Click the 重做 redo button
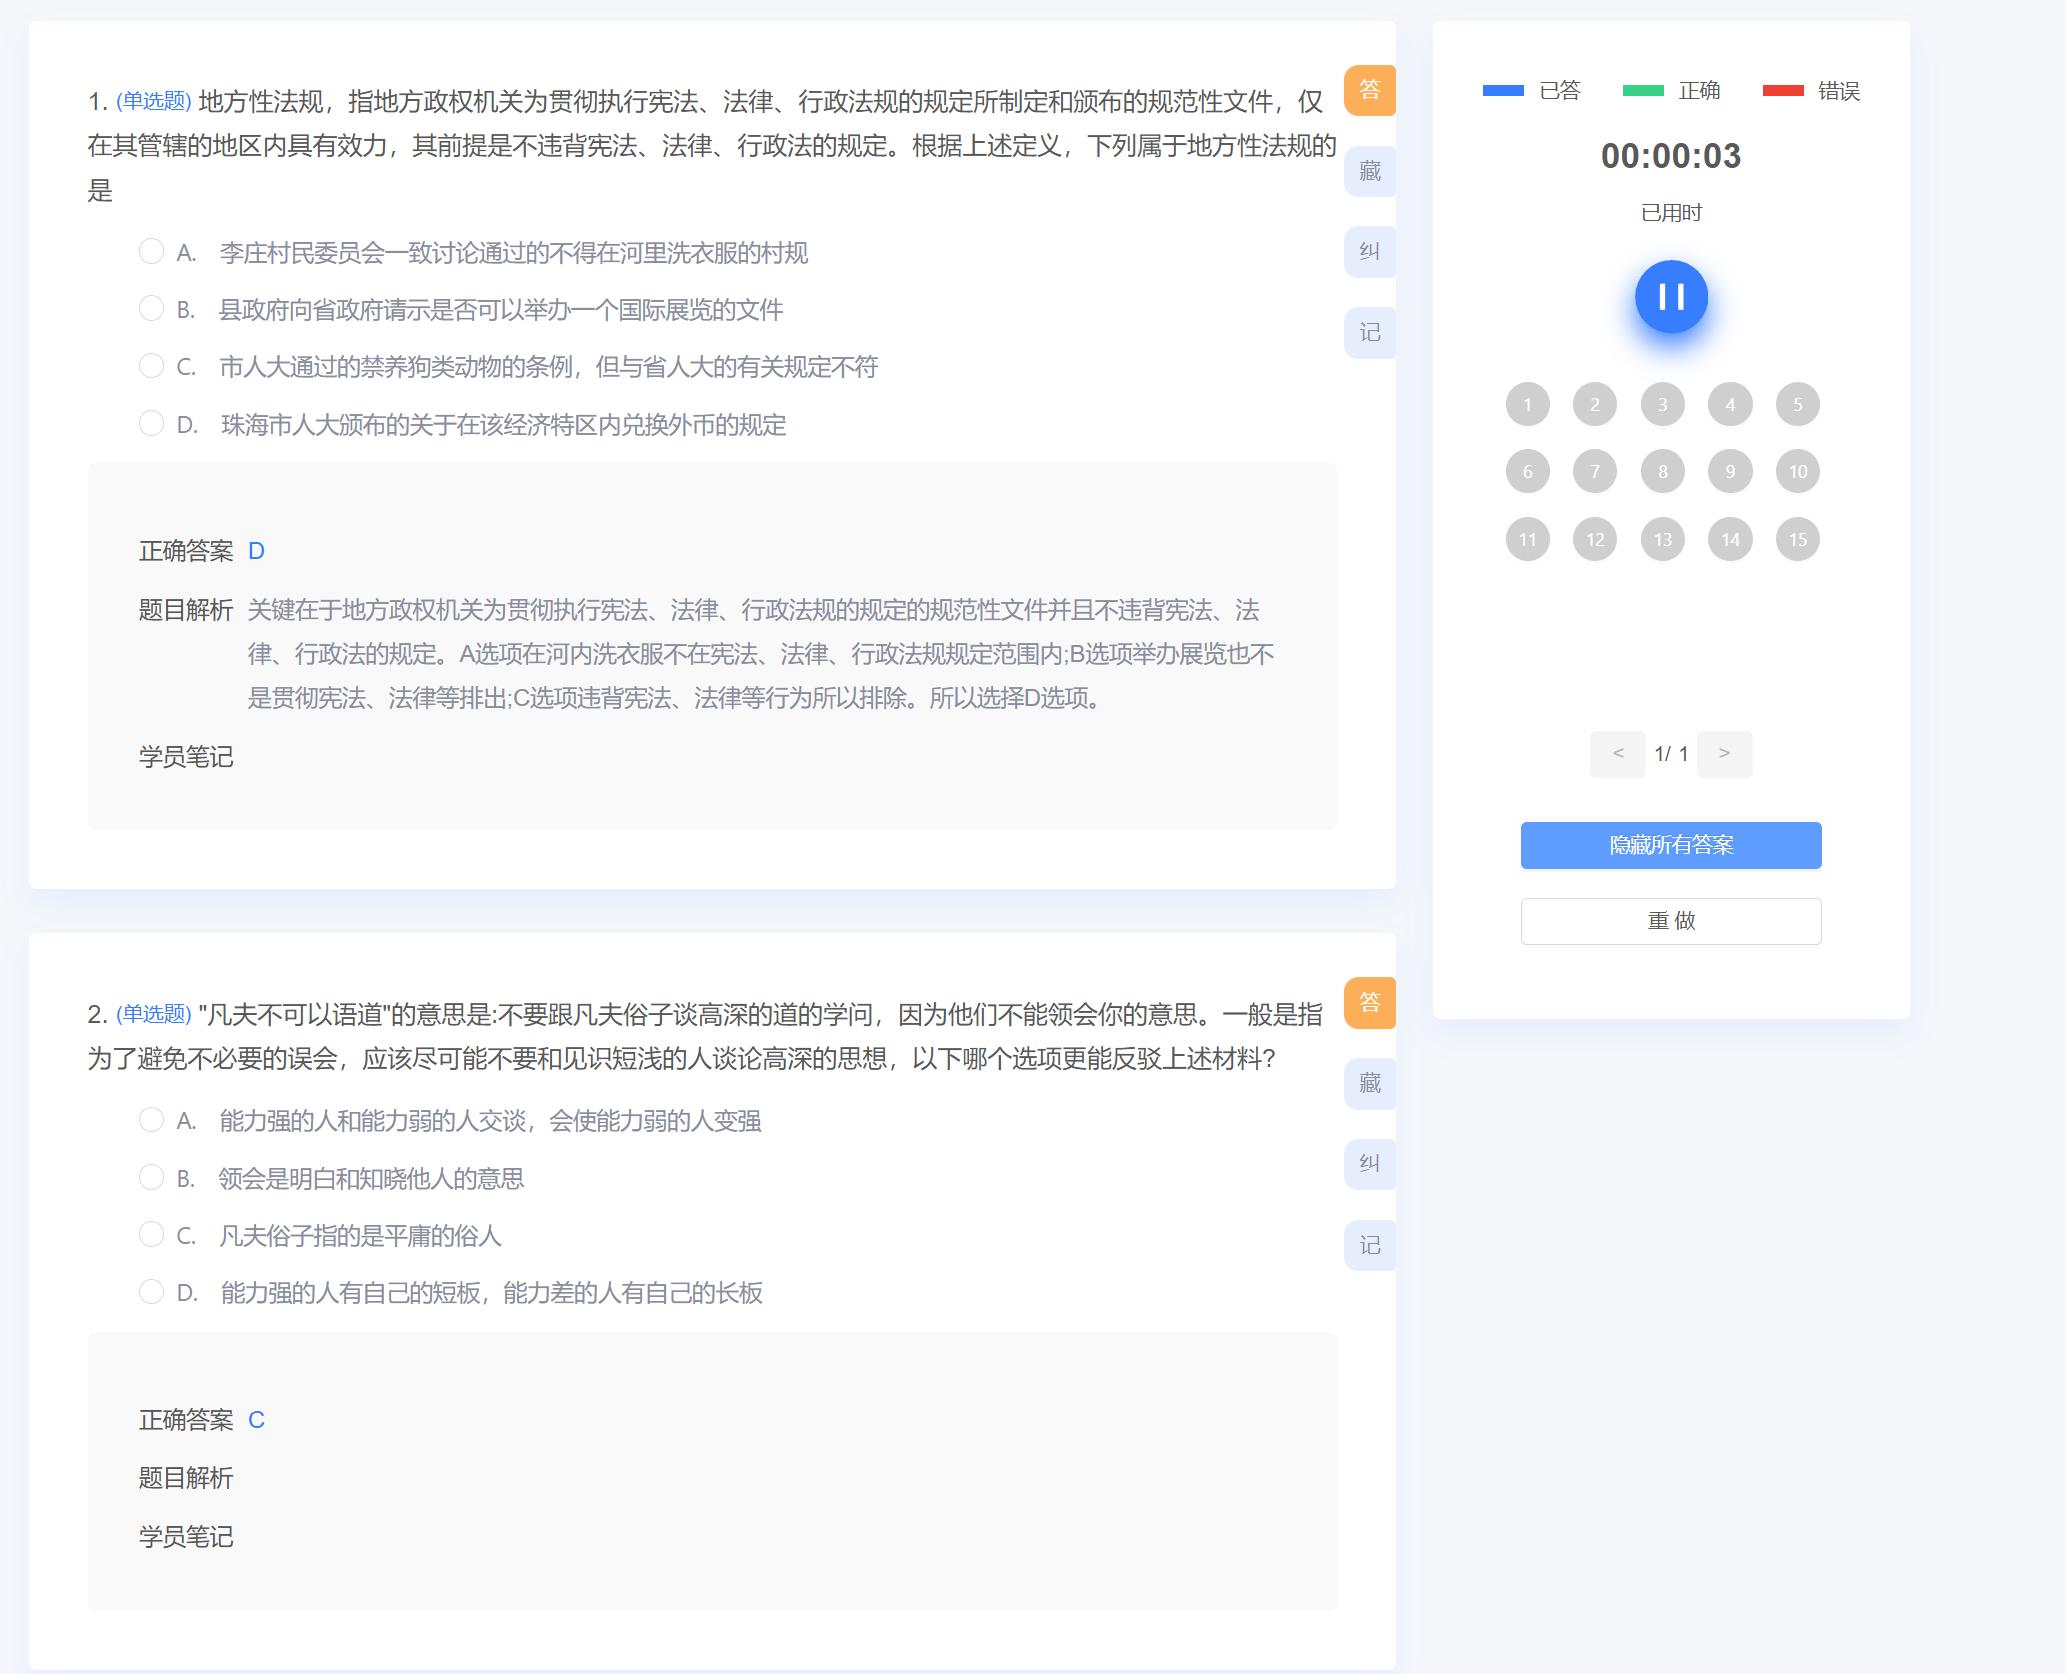Screen dimensions: 2066x1674 [1670, 921]
